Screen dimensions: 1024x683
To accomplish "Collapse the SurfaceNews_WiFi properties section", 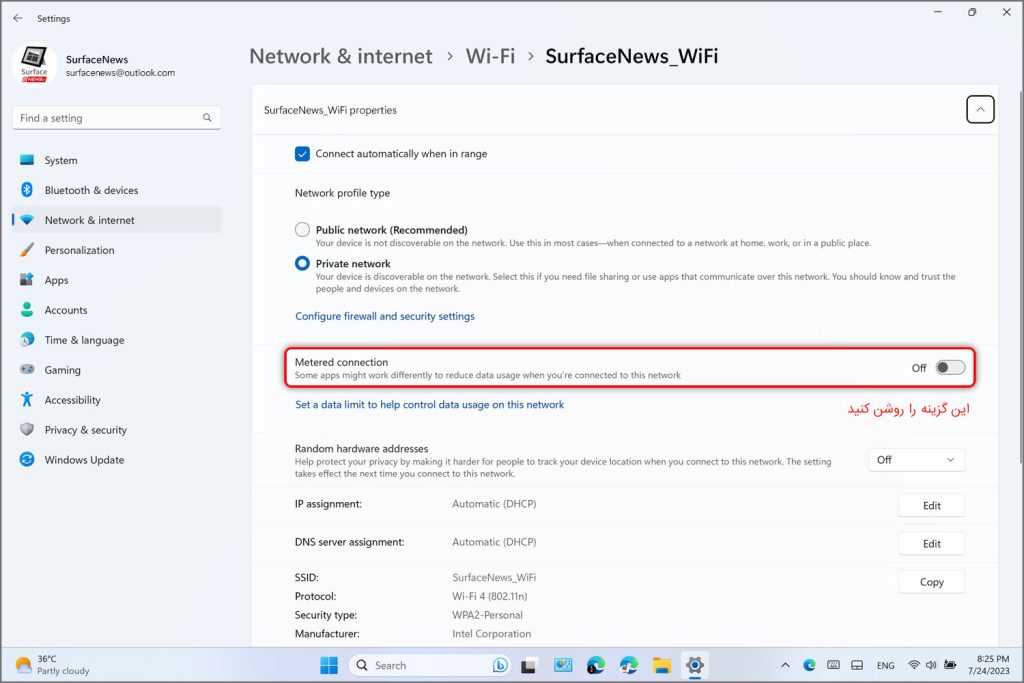I will [980, 110].
